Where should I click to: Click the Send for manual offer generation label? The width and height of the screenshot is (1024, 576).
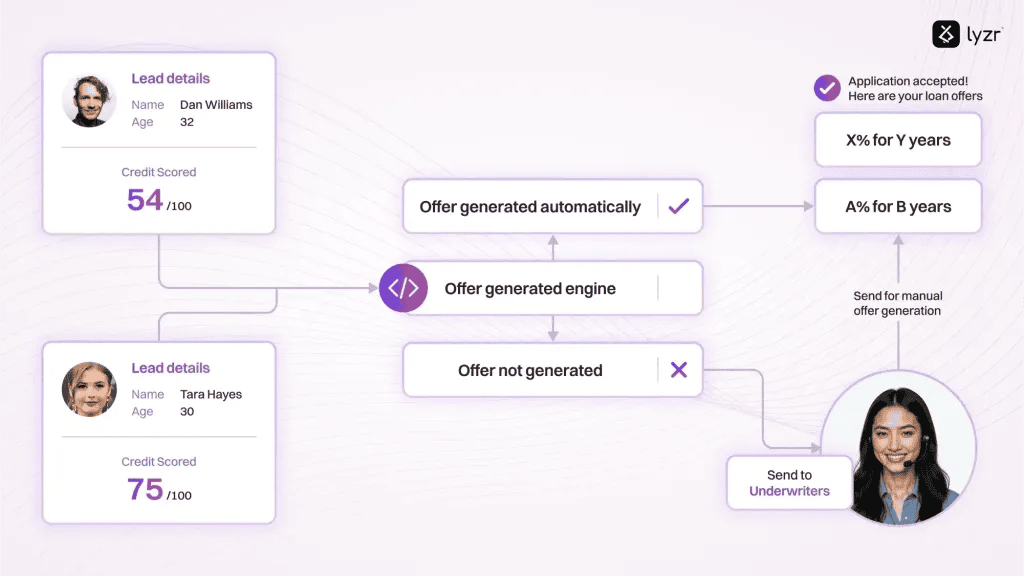(x=897, y=303)
